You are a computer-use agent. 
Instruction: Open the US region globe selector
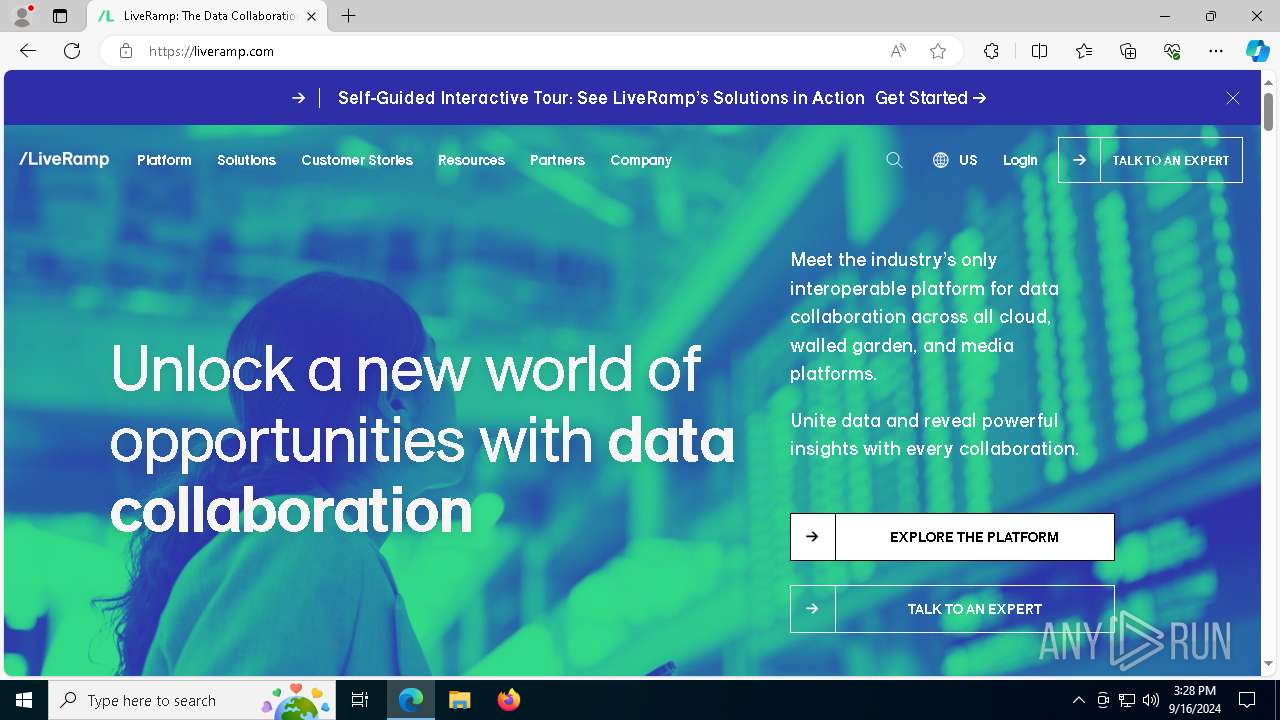(x=955, y=160)
